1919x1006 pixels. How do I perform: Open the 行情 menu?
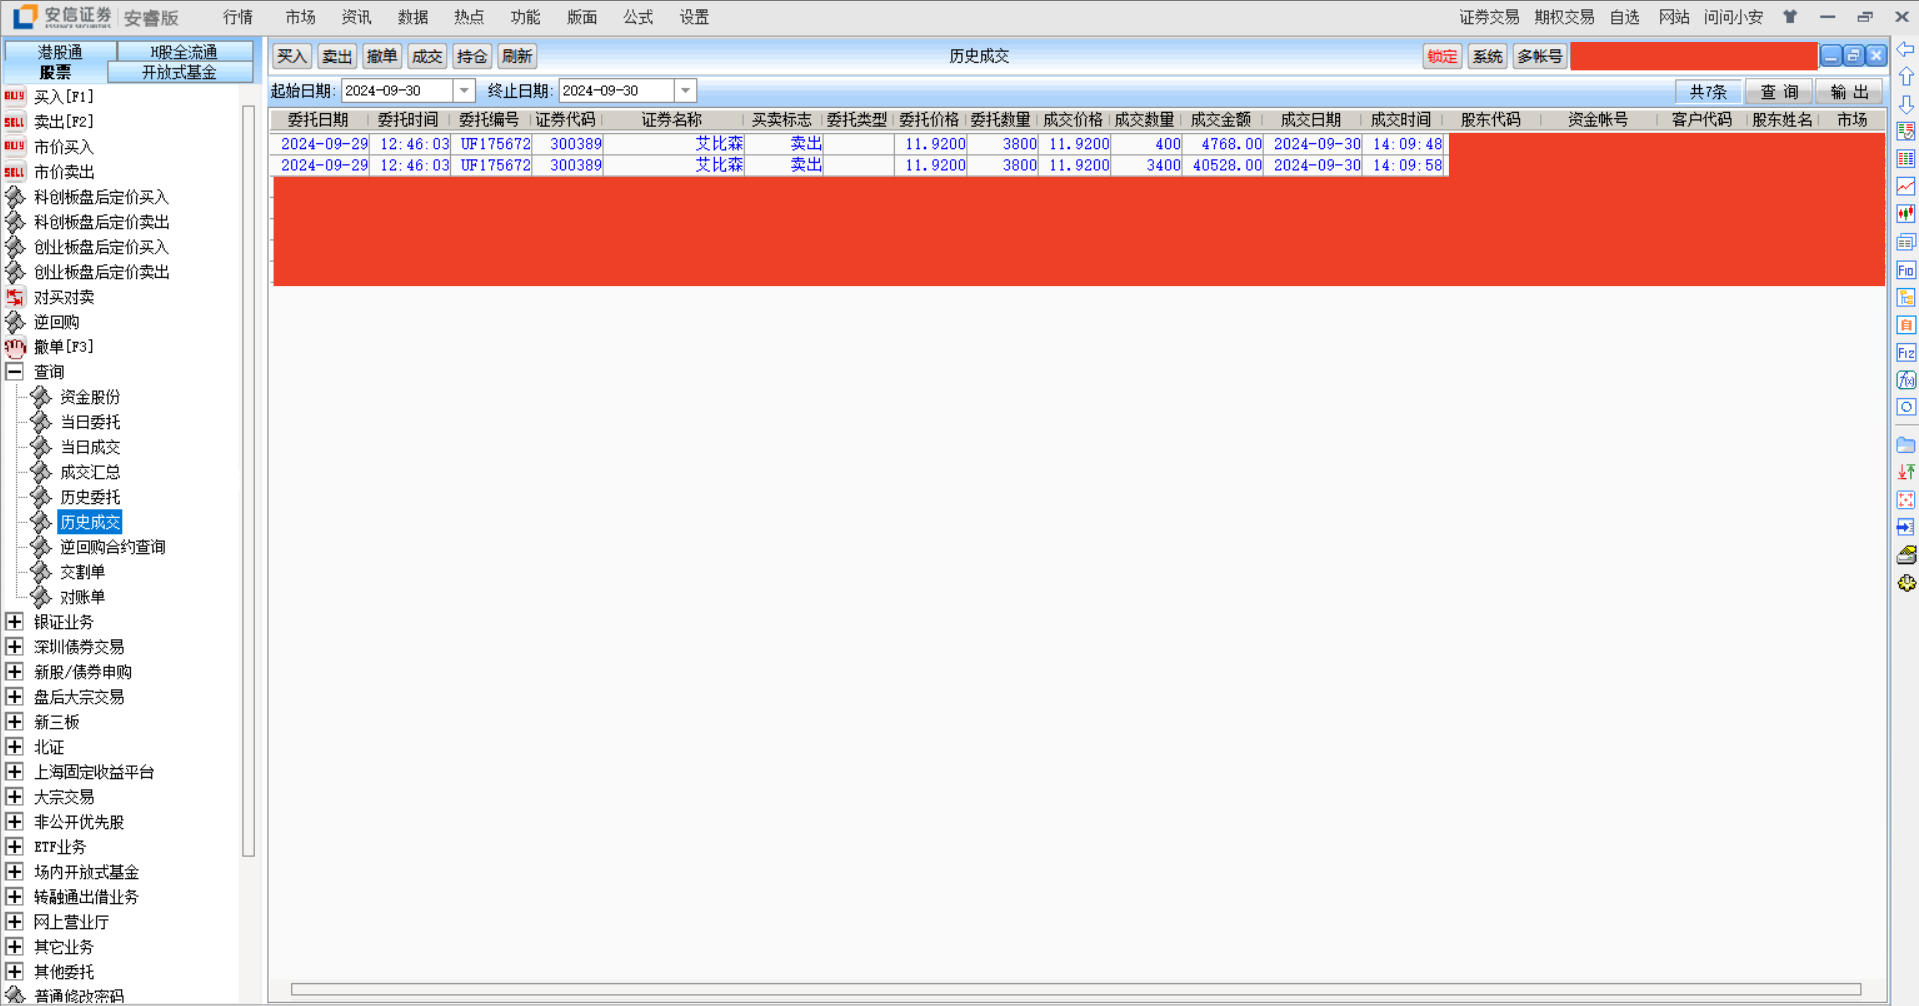238,17
